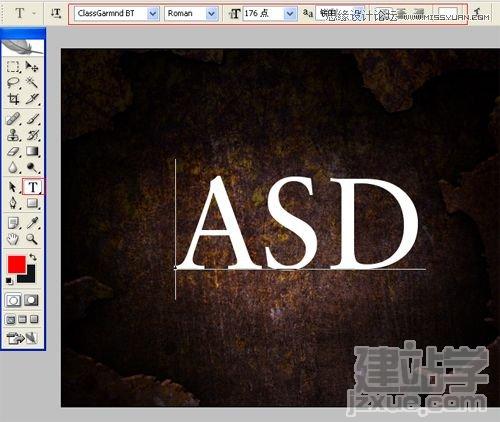Select the Dodge tool
The height and width of the screenshot is (422, 500).
32,167
